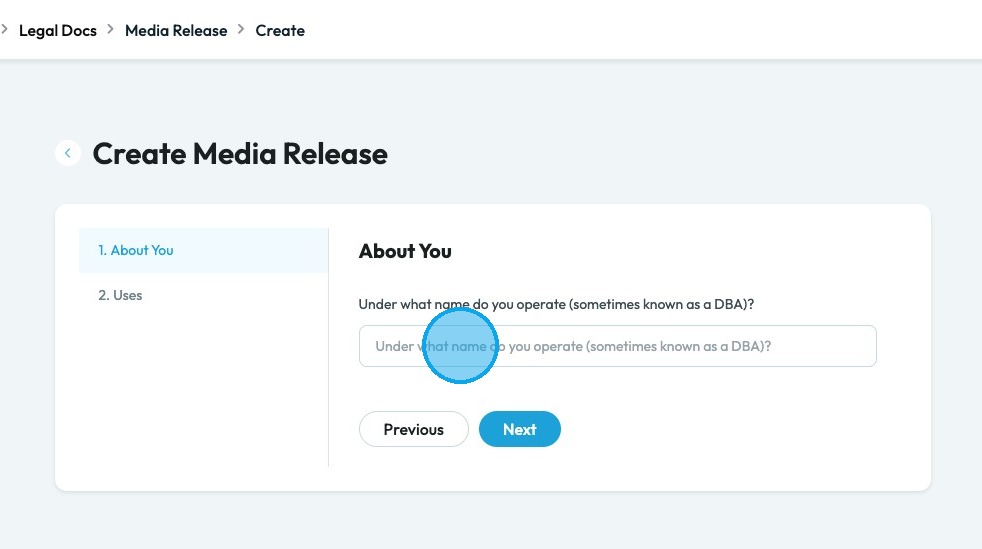Go to the Media Release breadcrumb
The width and height of the screenshot is (982, 549).
pyautogui.click(x=176, y=30)
